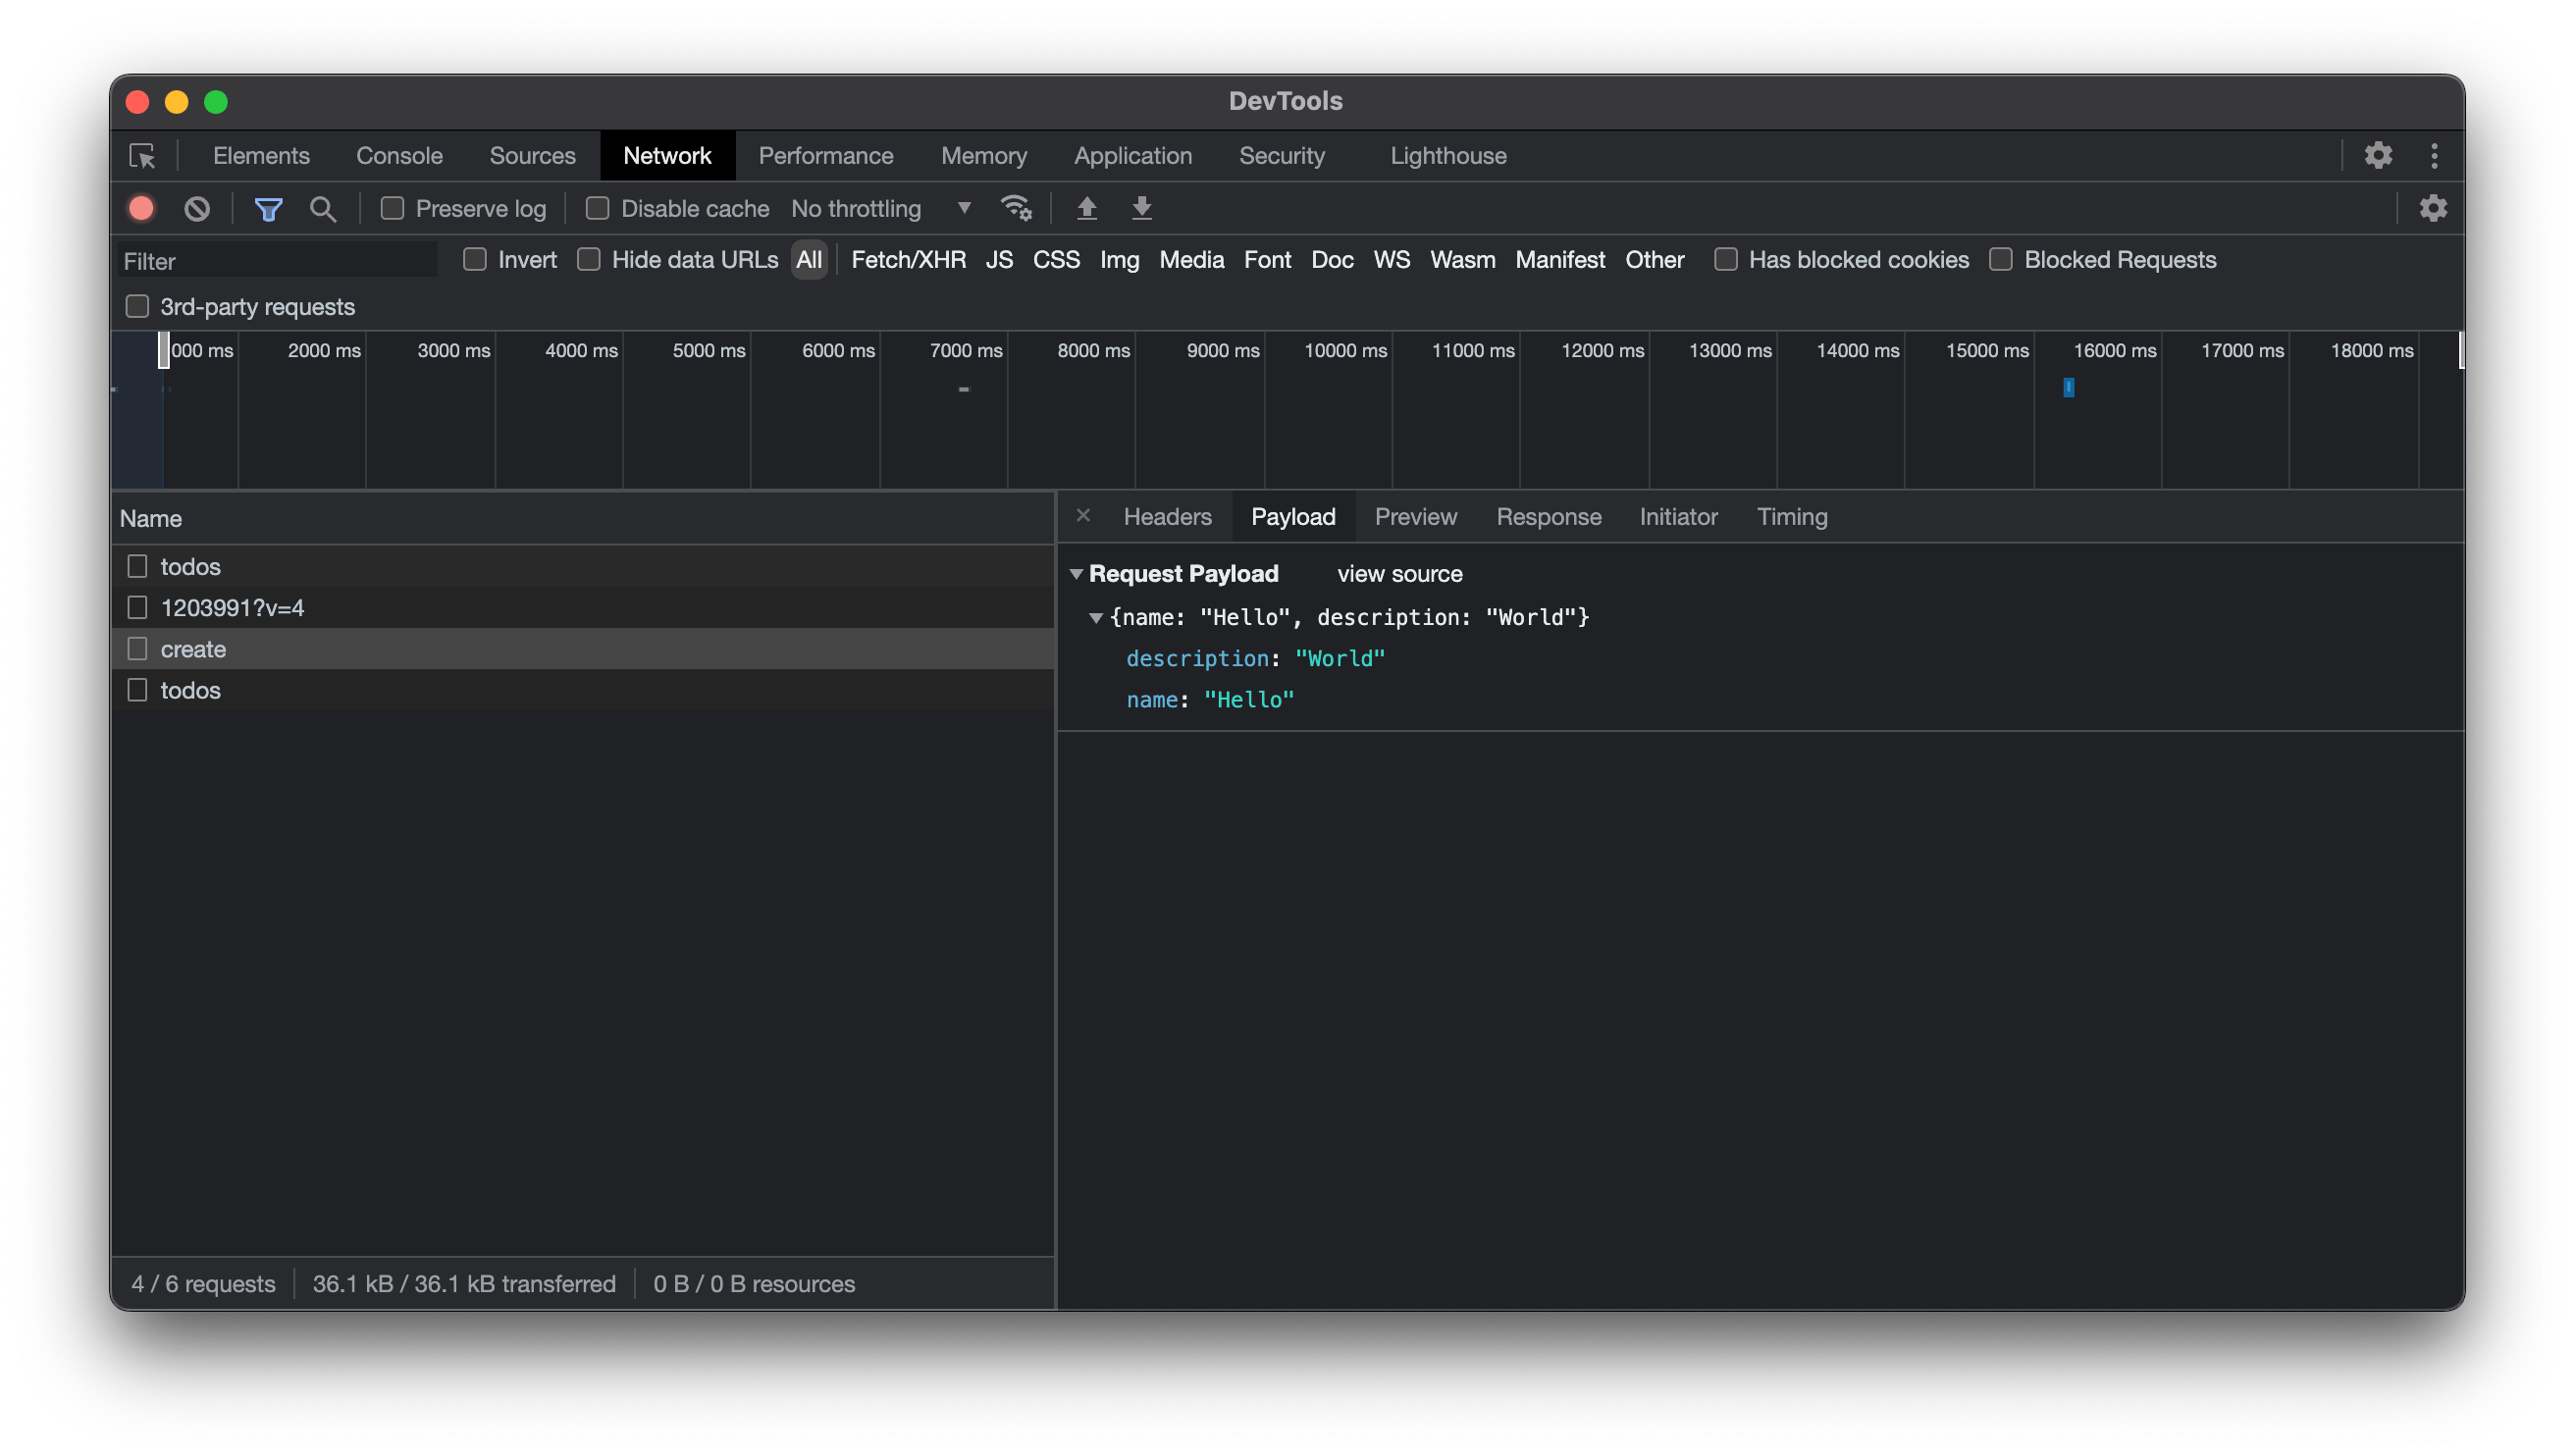Filter requests by Img
Viewport: 2575px width, 1456px height.
pyautogui.click(x=1119, y=260)
